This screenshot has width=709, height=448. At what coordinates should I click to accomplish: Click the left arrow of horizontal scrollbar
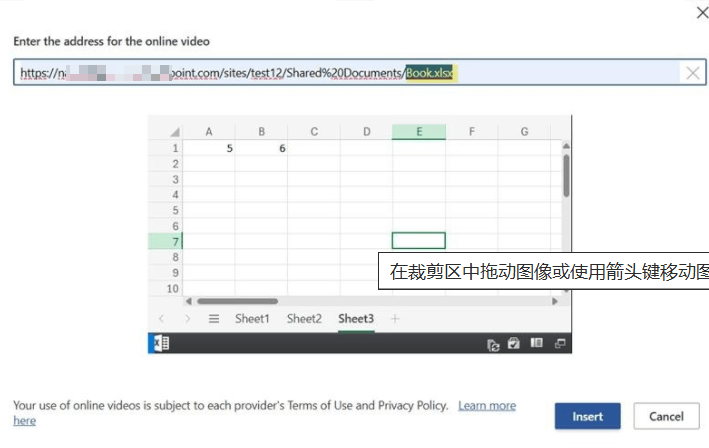tap(189, 301)
